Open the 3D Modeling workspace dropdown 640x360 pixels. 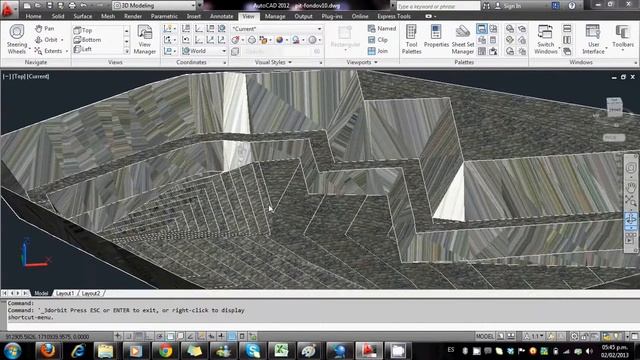click(x=154, y=6)
